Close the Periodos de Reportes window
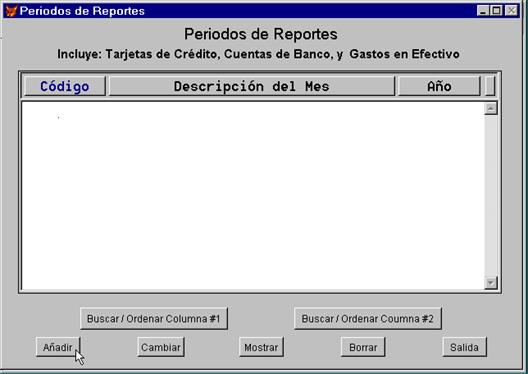The image size is (528, 374). click(x=511, y=11)
